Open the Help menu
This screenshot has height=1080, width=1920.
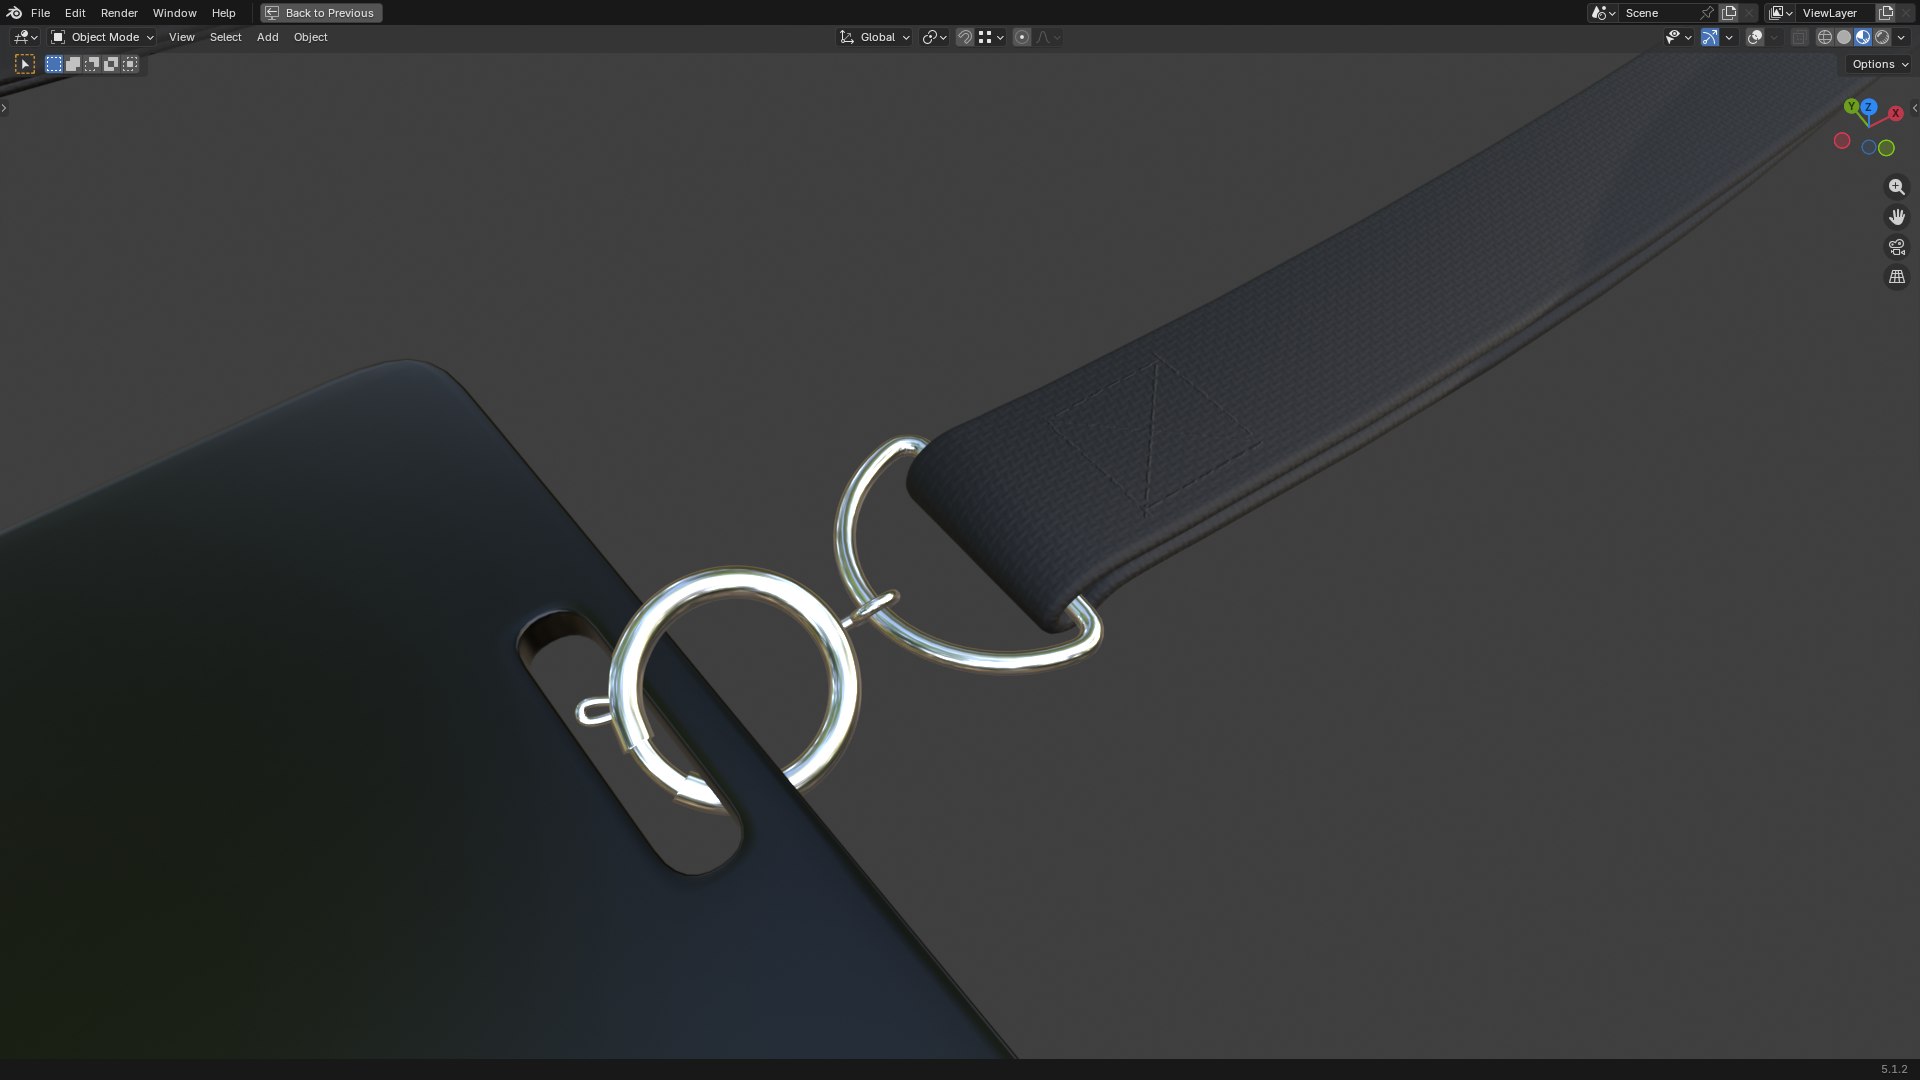[x=223, y=13]
